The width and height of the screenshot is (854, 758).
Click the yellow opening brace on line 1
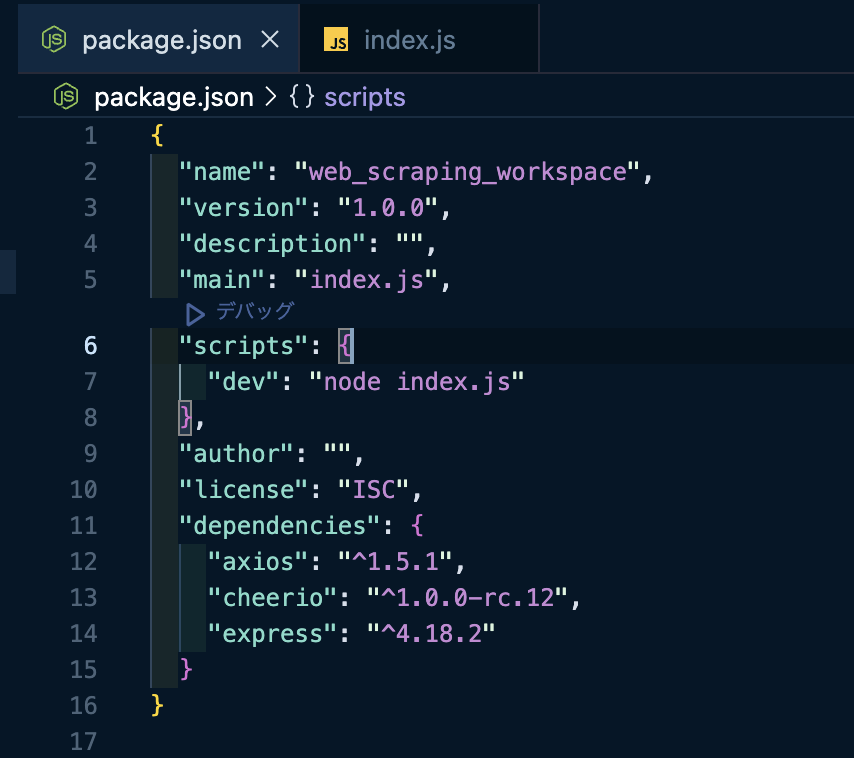pyautogui.click(x=157, y=135)
